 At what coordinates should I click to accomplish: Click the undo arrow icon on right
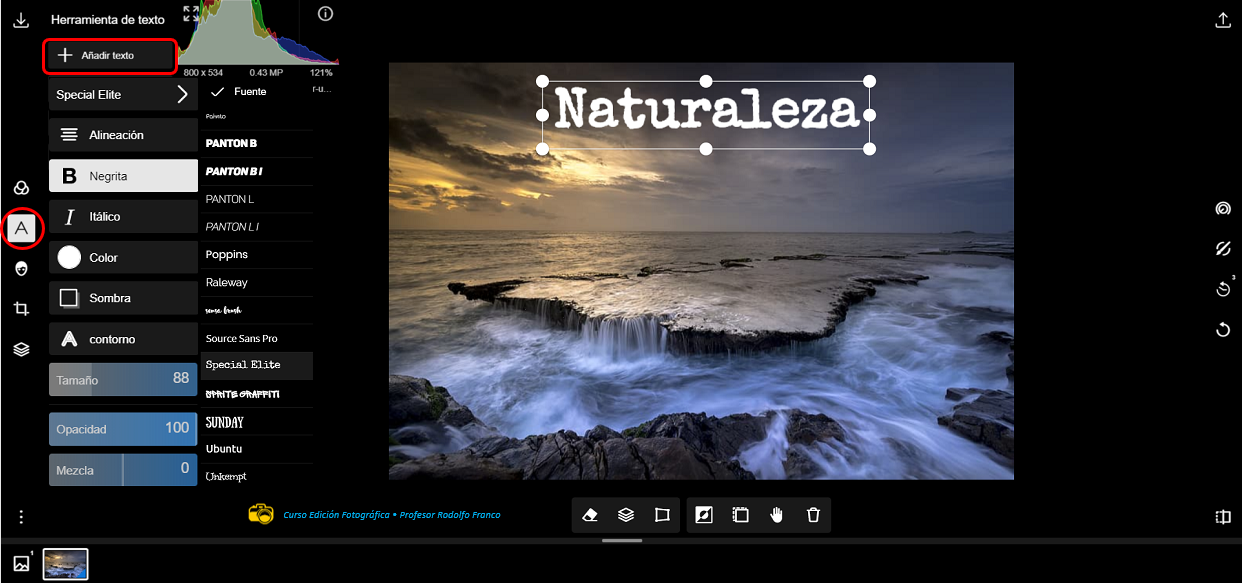pyautogui.click(x=1222, y=329)
